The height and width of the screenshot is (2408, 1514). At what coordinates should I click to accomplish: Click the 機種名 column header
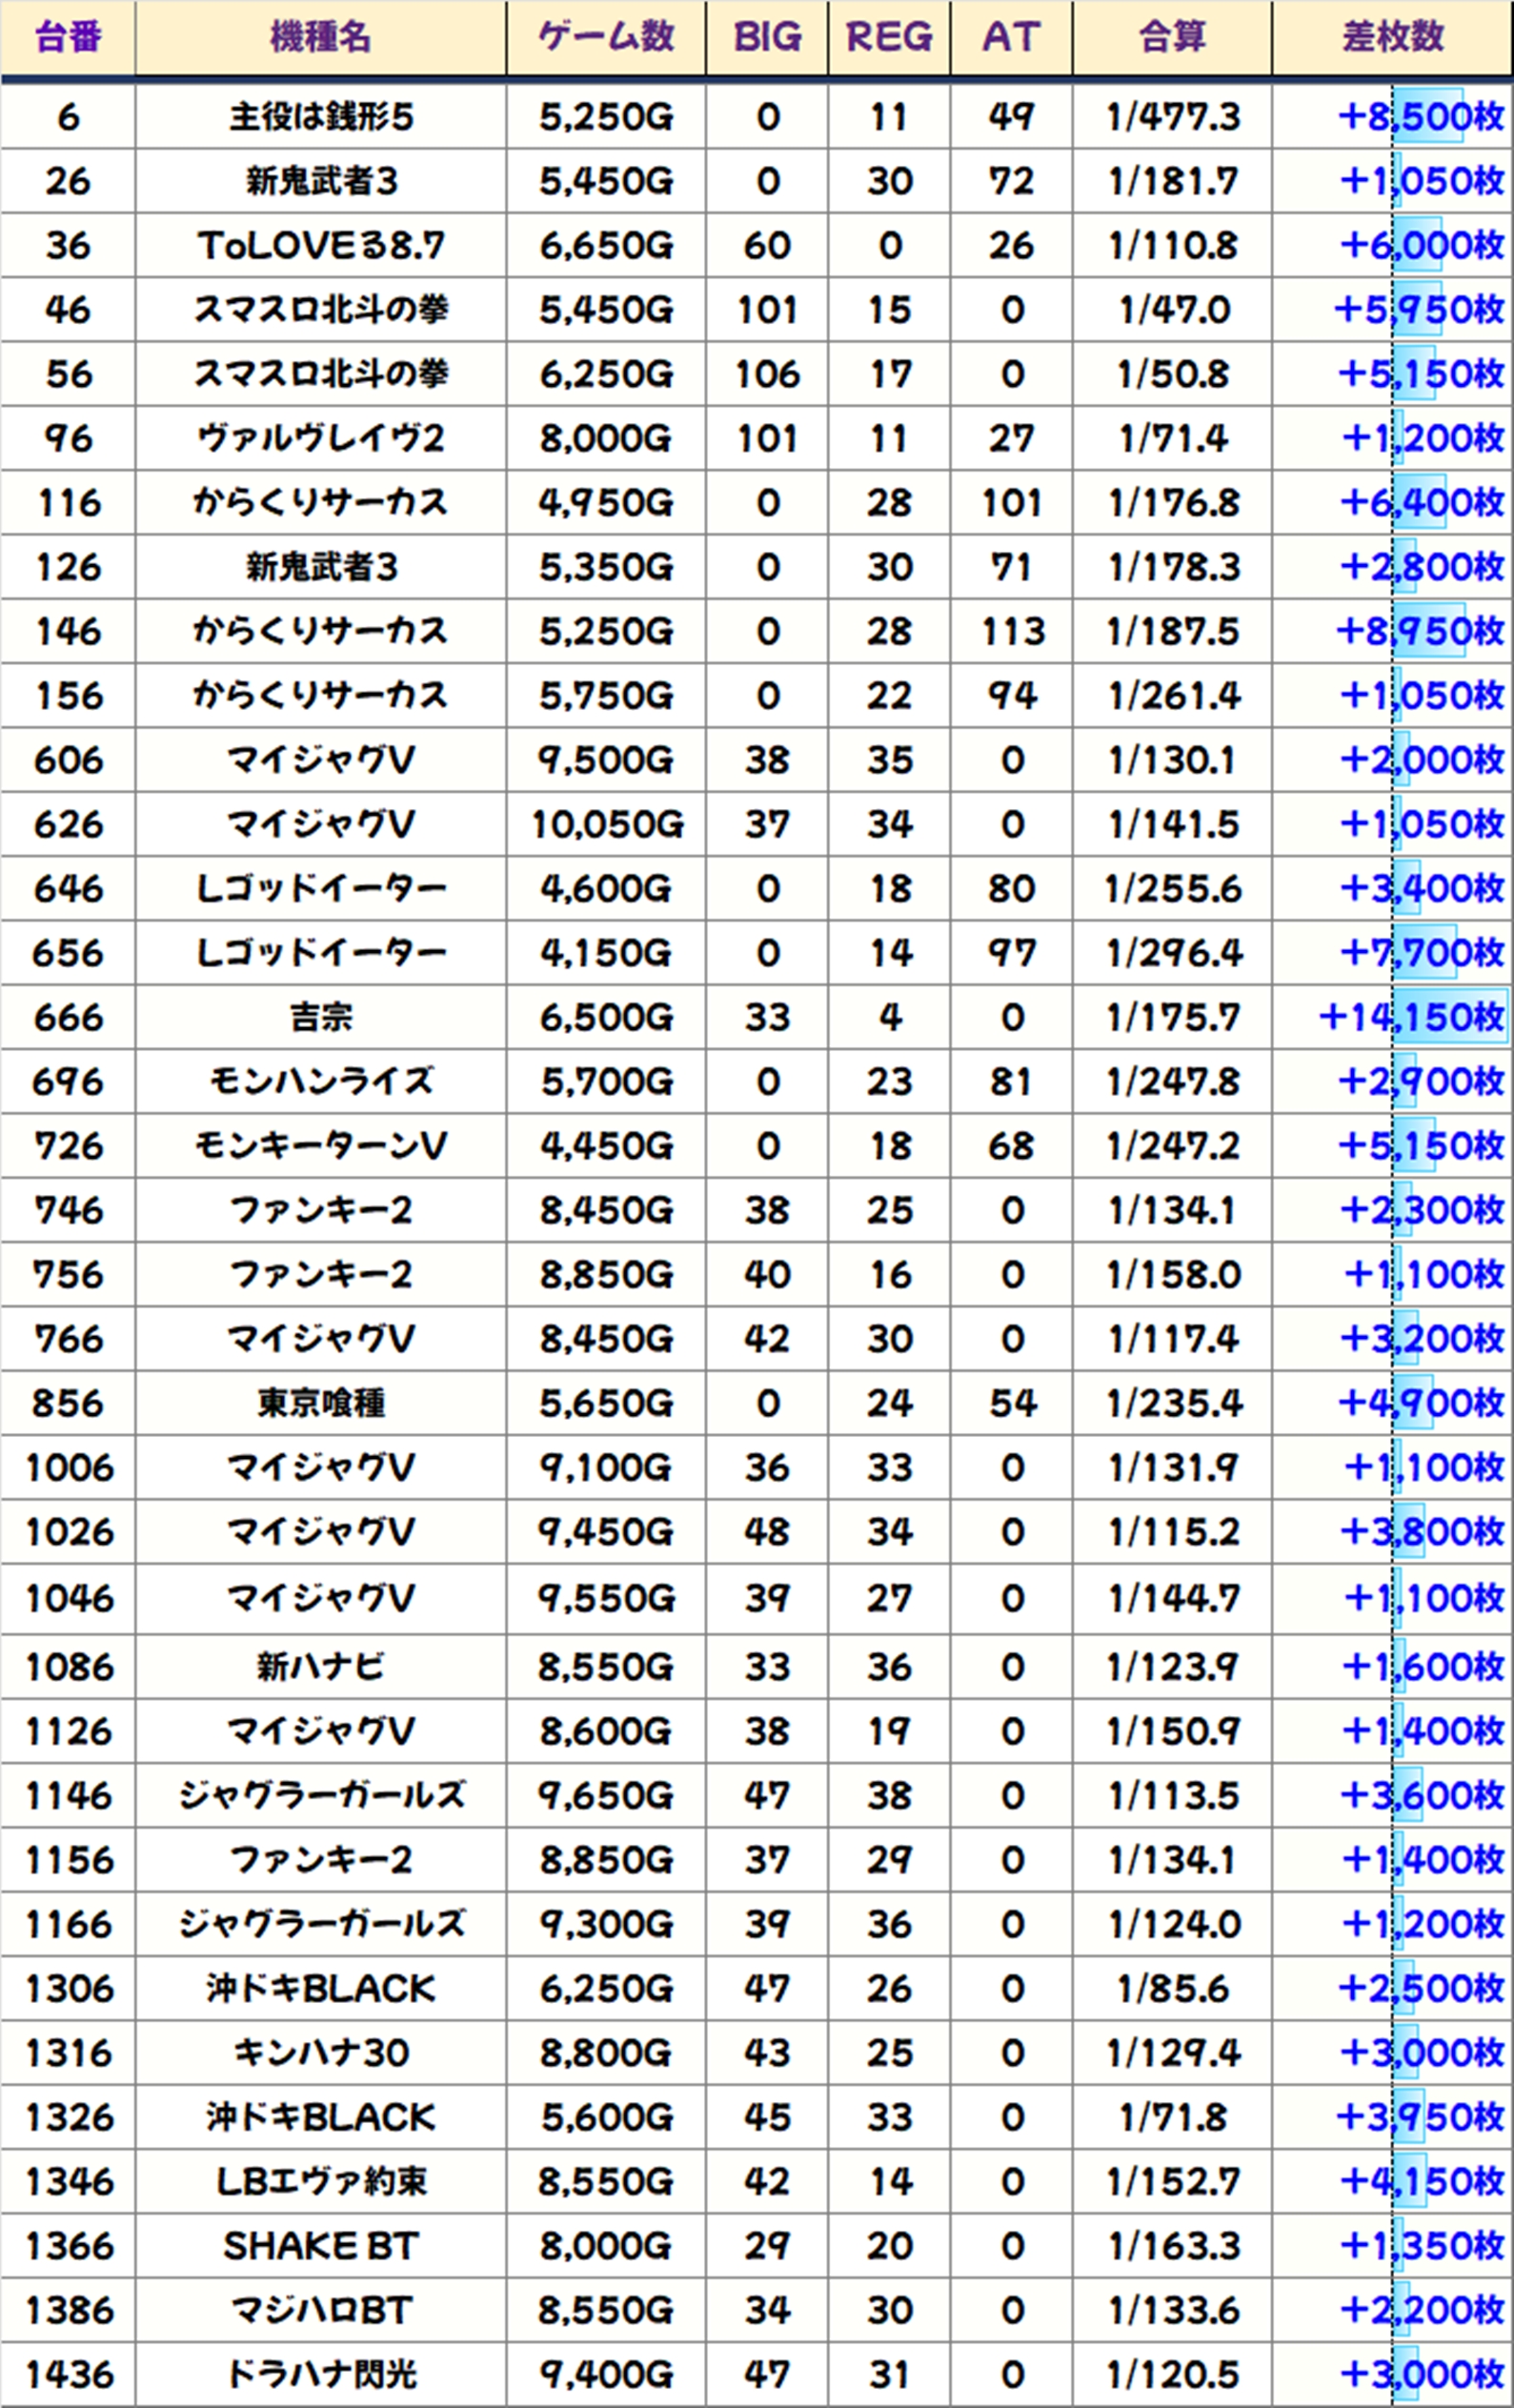tap(320, 38)
